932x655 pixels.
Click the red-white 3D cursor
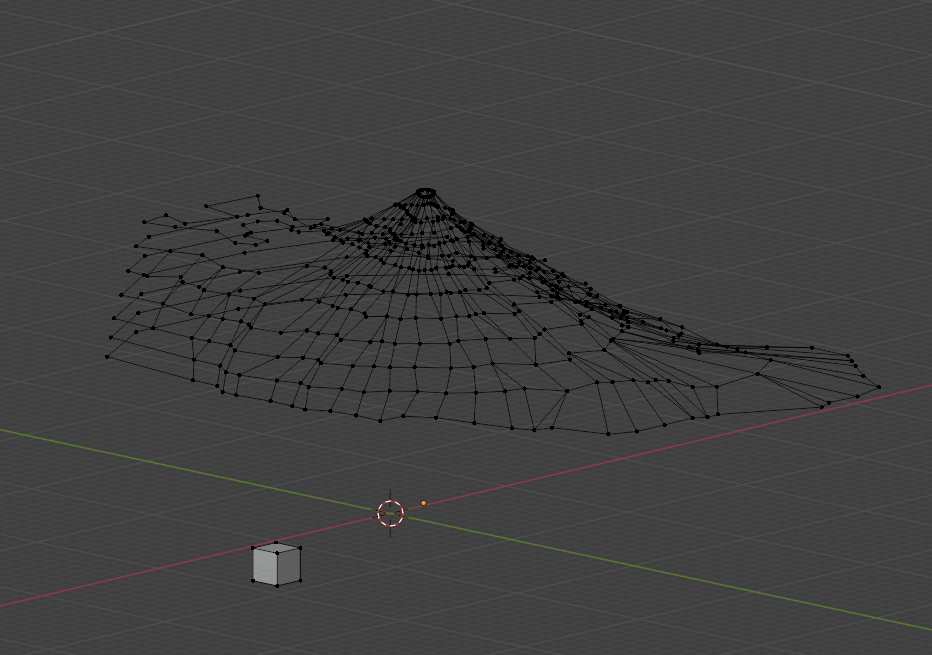390,513
